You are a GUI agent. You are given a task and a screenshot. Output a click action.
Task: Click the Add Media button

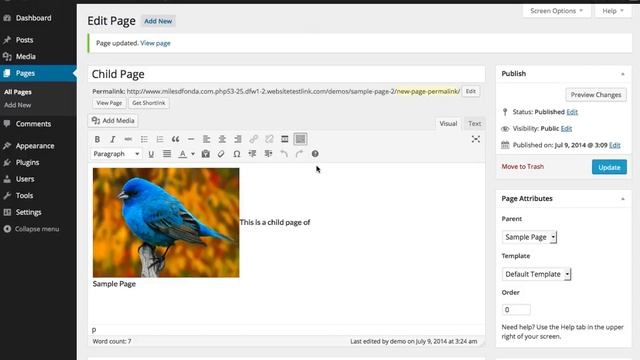(113, 120)
